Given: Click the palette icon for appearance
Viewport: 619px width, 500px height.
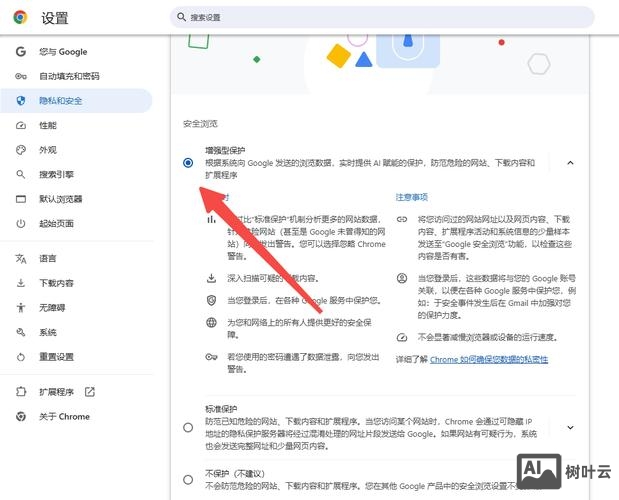Looking at the screenshot, I should pyautogui.click(x=21, y=150).
